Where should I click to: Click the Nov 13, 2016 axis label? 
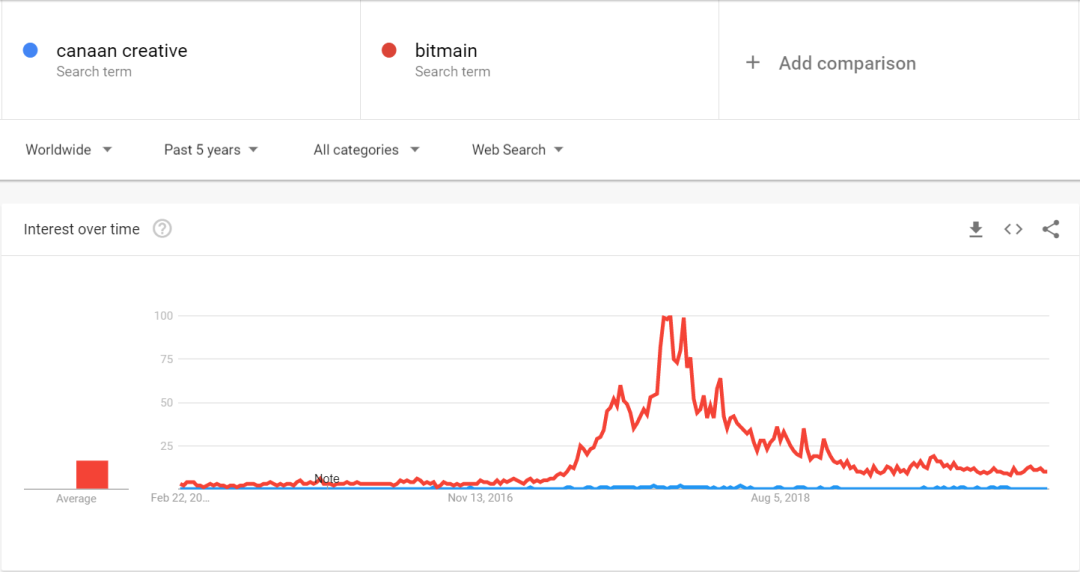coord(480,497)
